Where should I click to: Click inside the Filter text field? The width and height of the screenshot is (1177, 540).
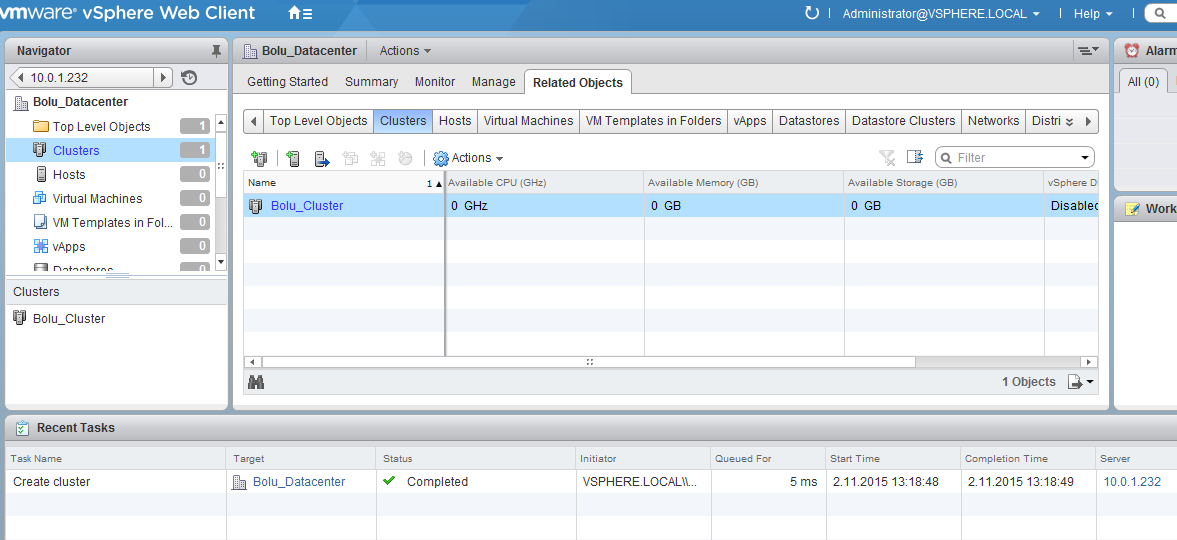pyautogui.click(x=1013, y=158)
